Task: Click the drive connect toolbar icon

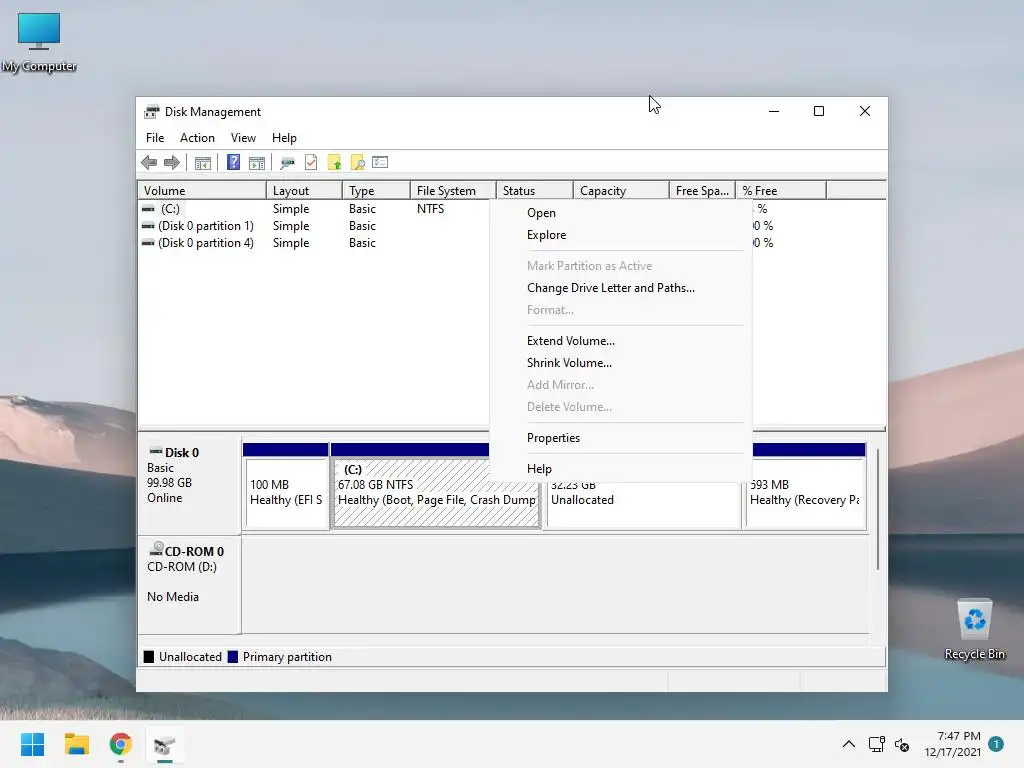Action: click(x=287, y=163)
